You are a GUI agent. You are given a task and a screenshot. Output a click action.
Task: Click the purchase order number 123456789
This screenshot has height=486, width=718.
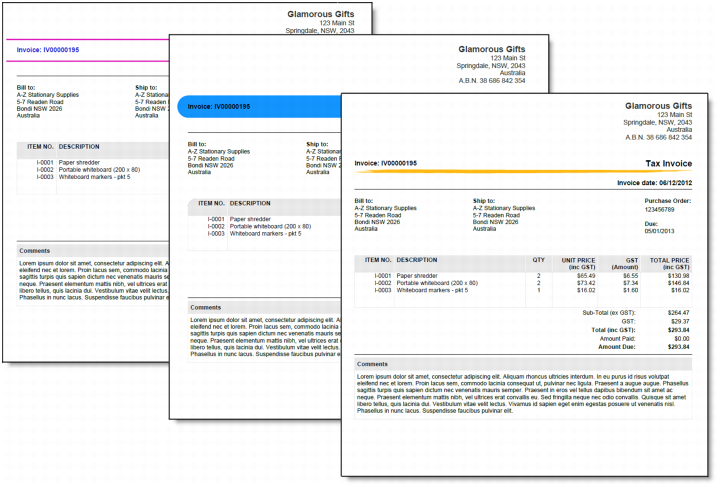tap(659, 209)
